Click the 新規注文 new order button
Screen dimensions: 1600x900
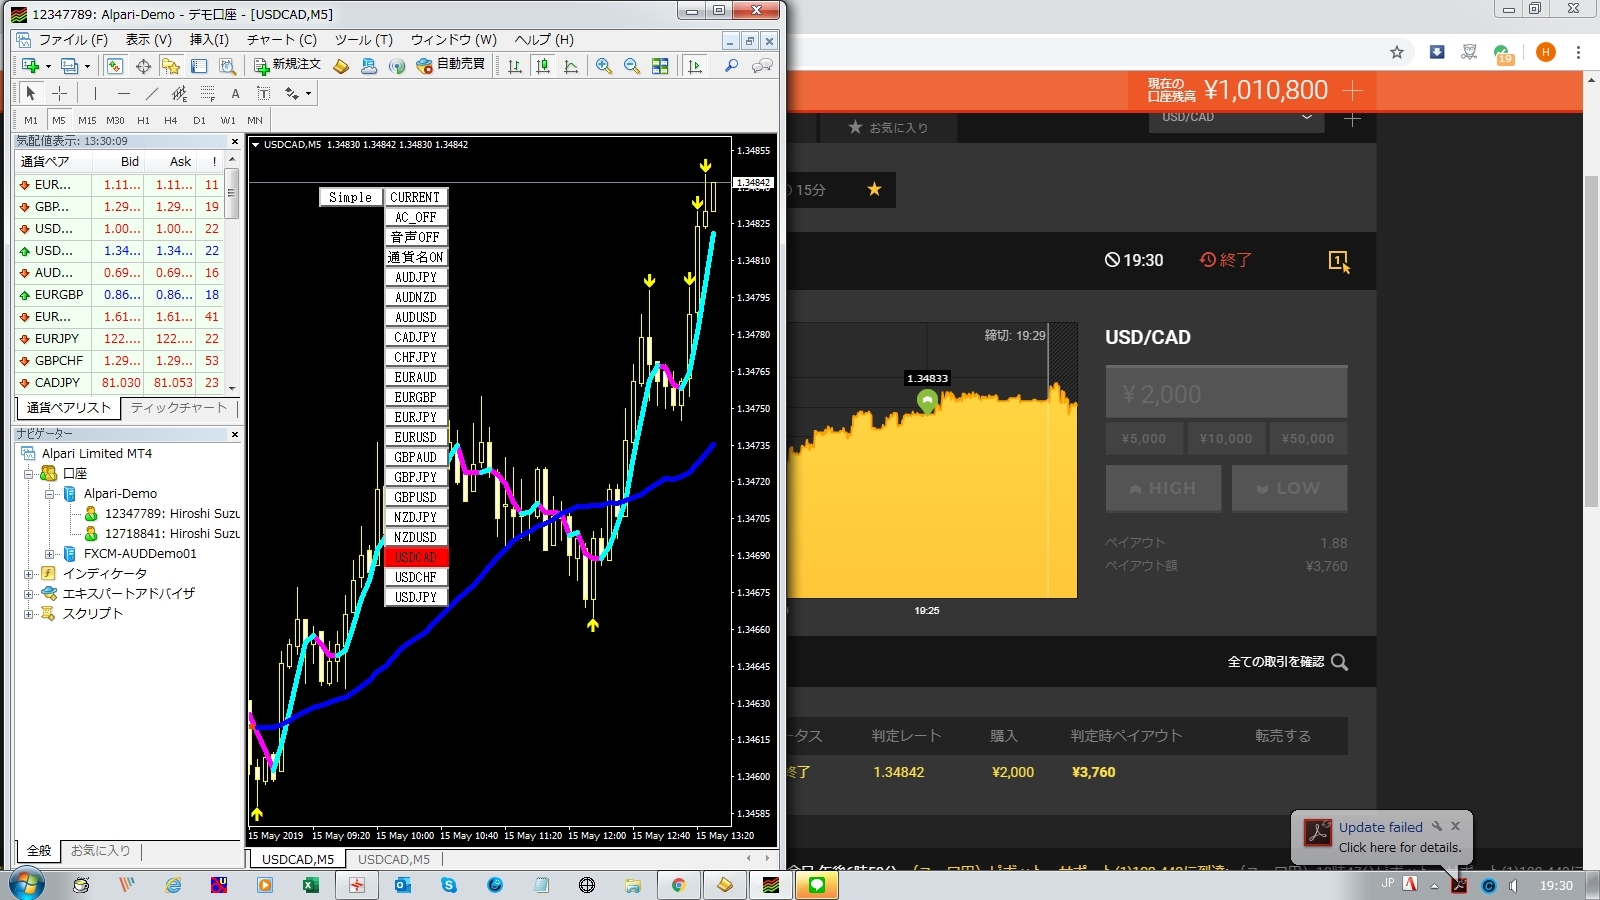point(287,65)
